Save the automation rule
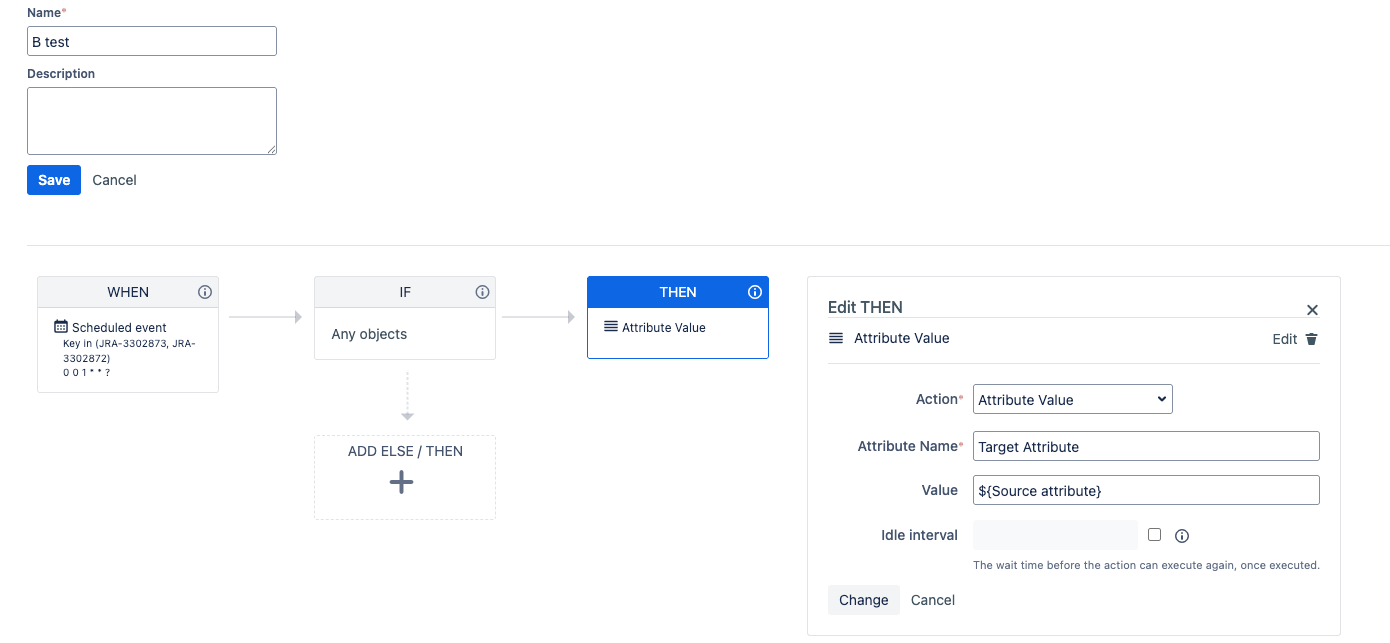 coord(53,180)
